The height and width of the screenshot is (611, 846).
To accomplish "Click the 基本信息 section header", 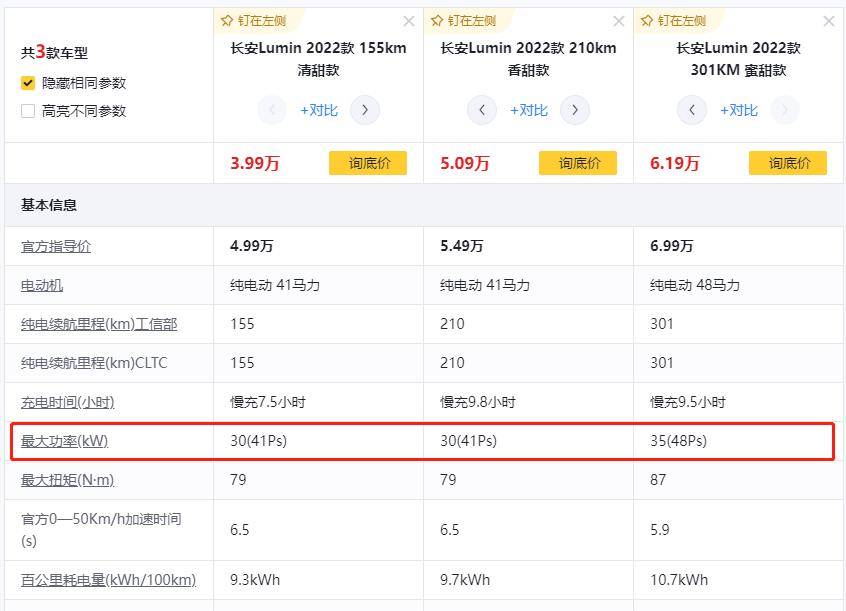I will coord(49,205).
